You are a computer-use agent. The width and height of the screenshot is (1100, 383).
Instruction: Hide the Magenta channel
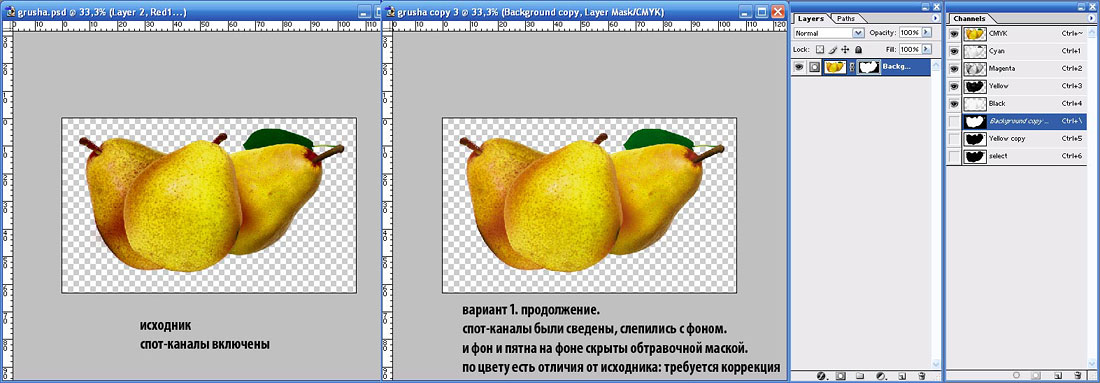point(953,68)
